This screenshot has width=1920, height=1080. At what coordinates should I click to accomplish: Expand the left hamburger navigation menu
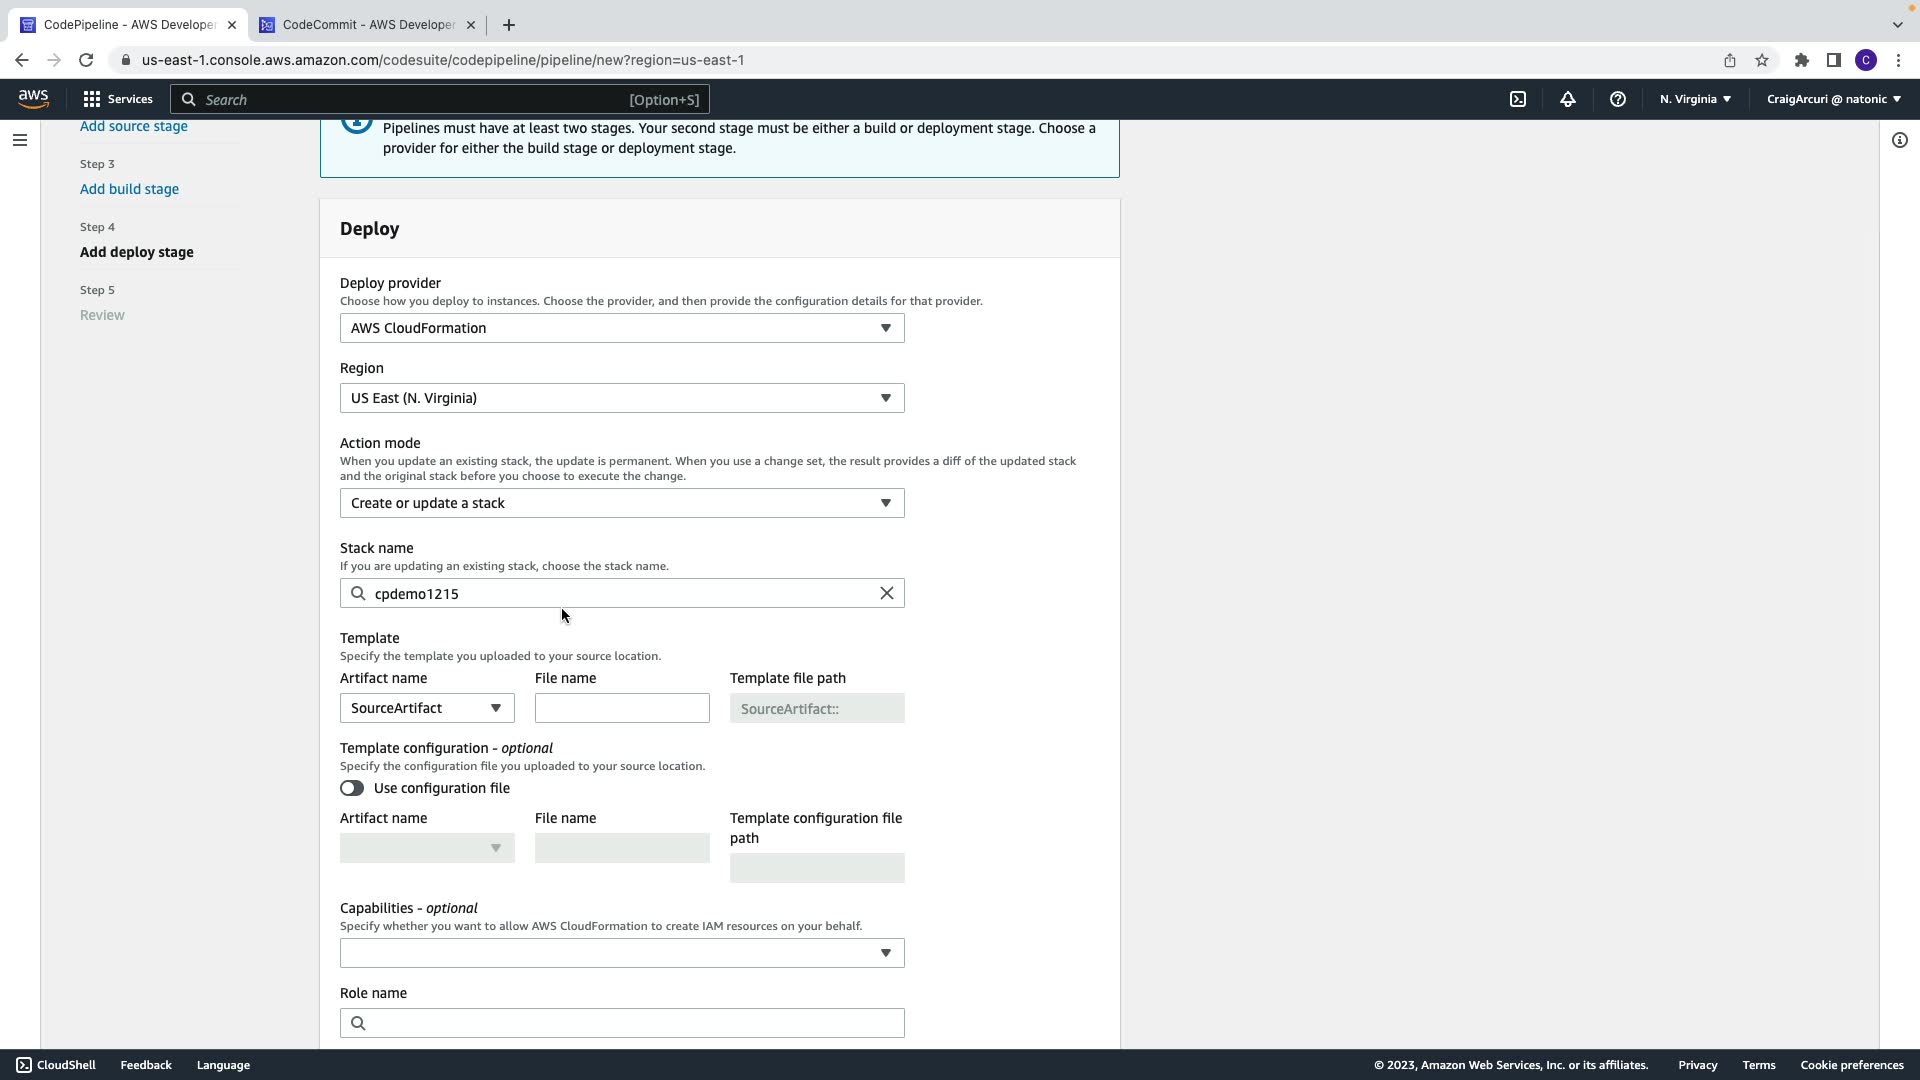20,140
